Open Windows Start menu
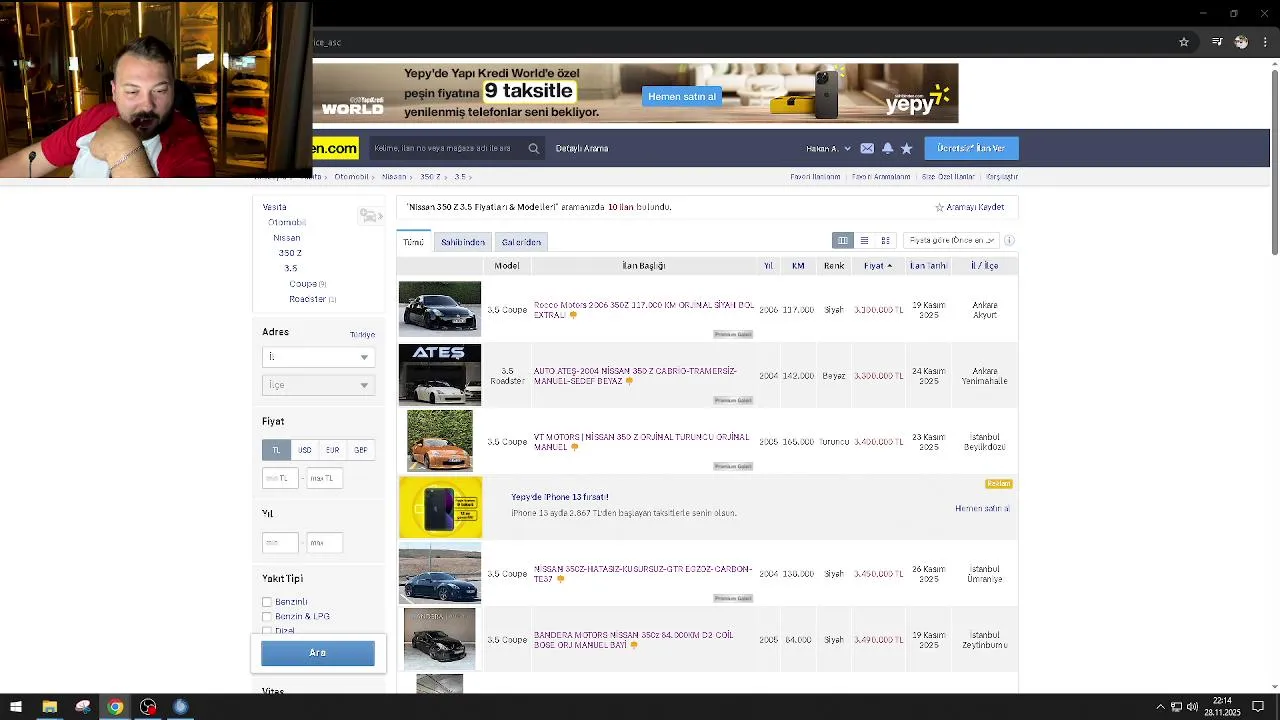The image size is (1280, 720). pyautogui.click(x=16, y=707)
